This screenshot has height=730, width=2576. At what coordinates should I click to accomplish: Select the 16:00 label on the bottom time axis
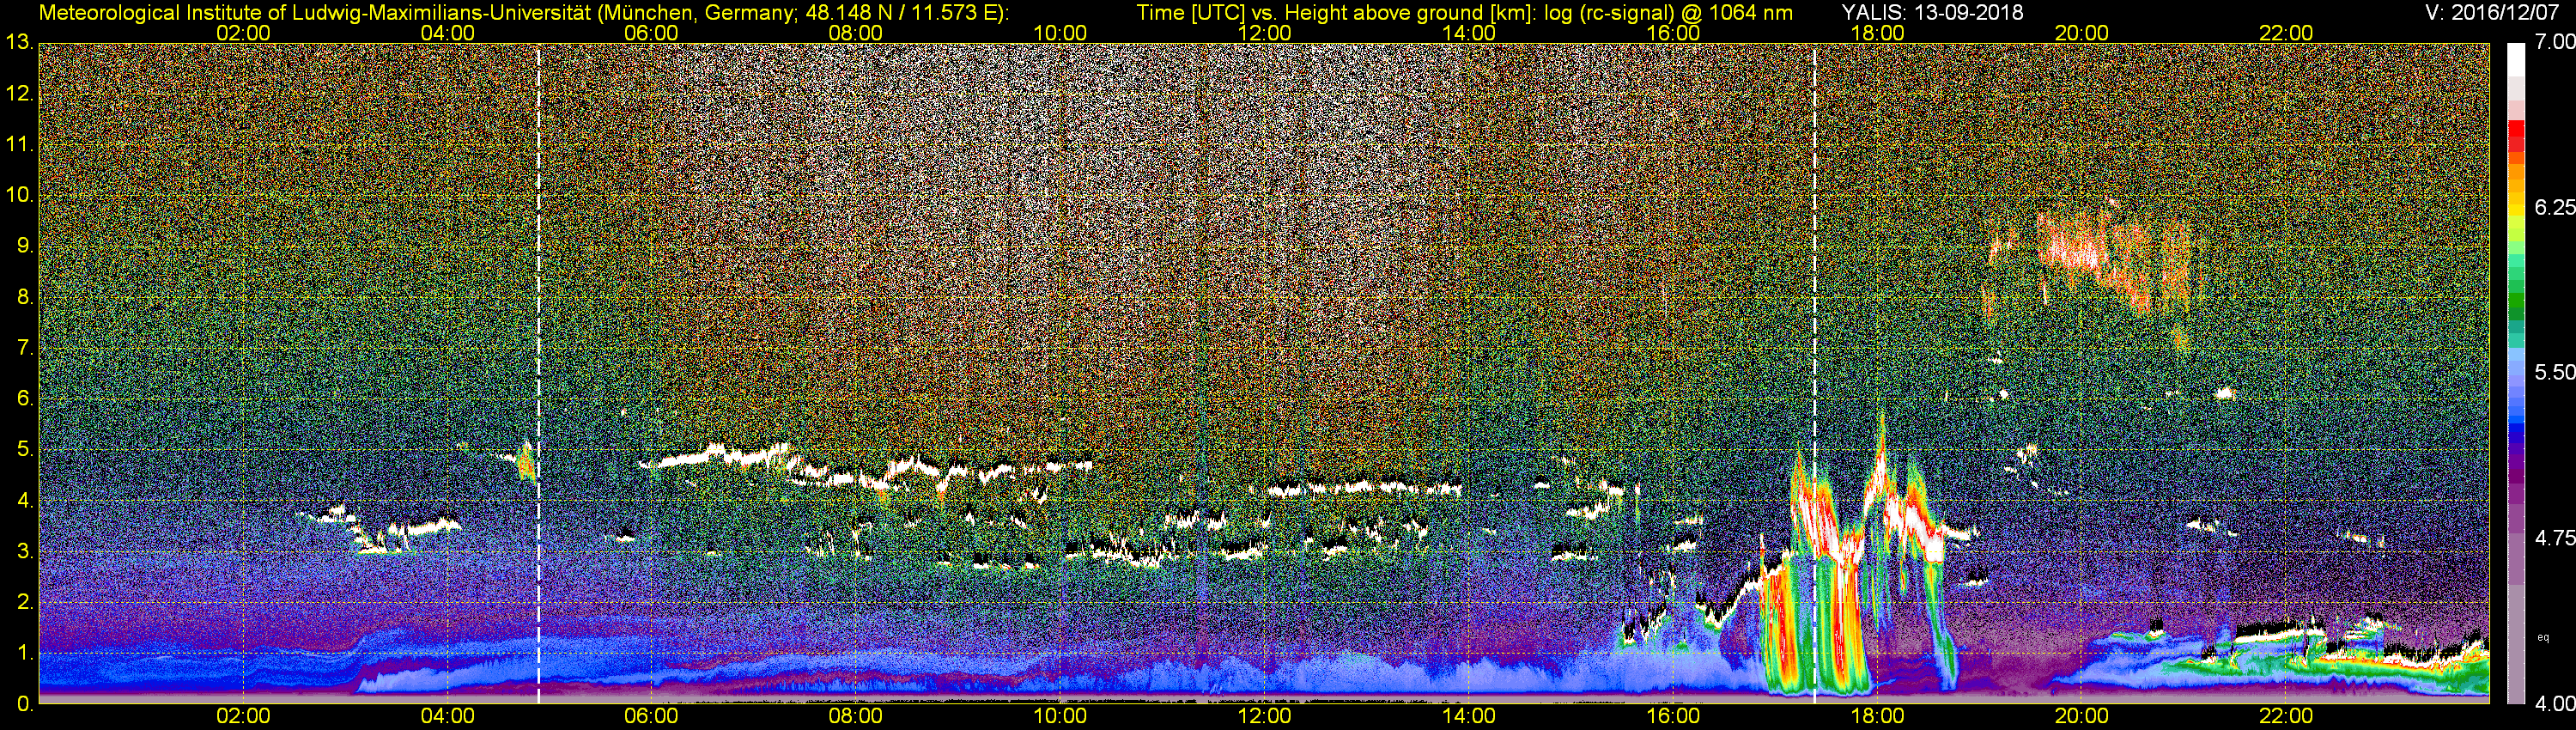1673,717
